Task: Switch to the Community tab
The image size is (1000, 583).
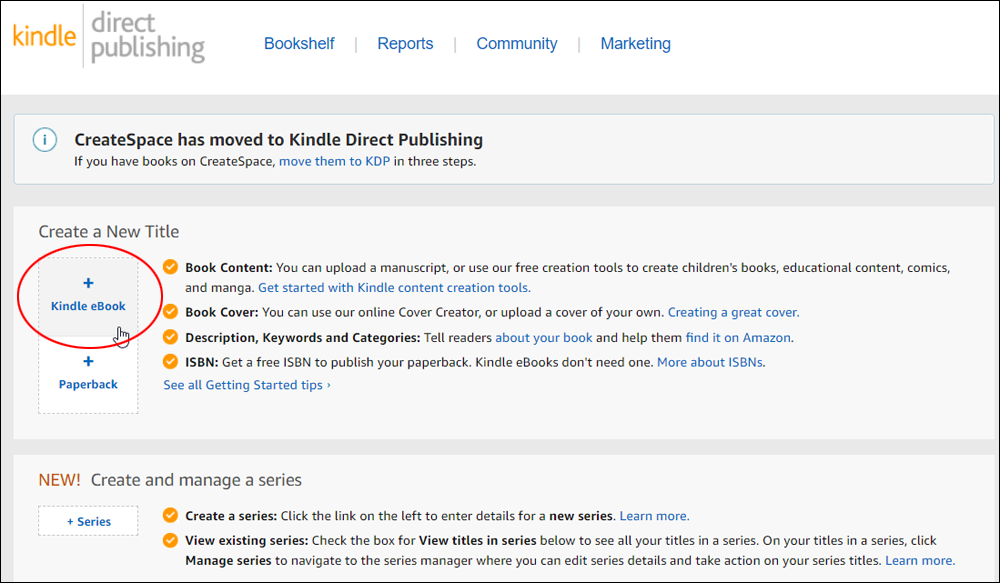Action: (x=517, y=43)
